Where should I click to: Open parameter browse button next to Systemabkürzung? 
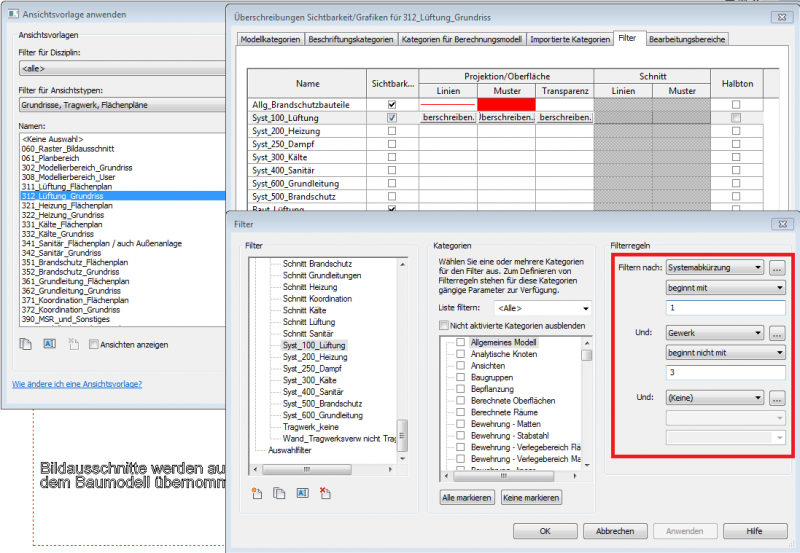(778, 268)
